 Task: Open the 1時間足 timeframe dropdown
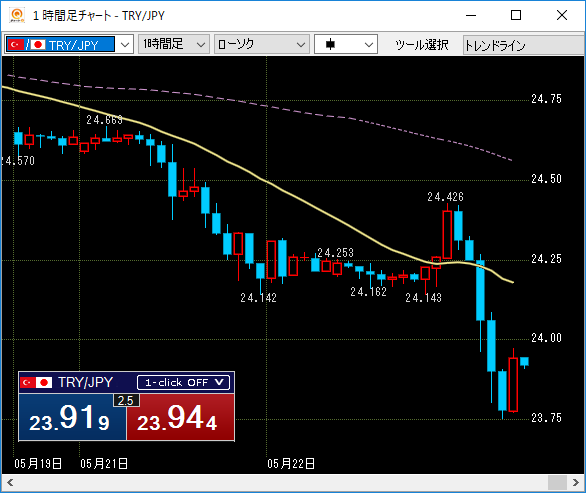173,44
